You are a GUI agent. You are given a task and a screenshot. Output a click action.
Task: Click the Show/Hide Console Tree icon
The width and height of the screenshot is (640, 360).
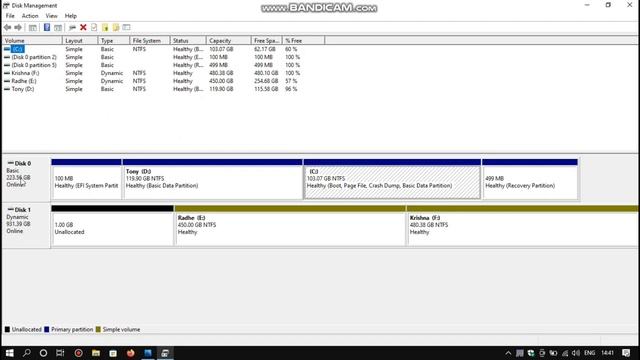pos(33,27)
